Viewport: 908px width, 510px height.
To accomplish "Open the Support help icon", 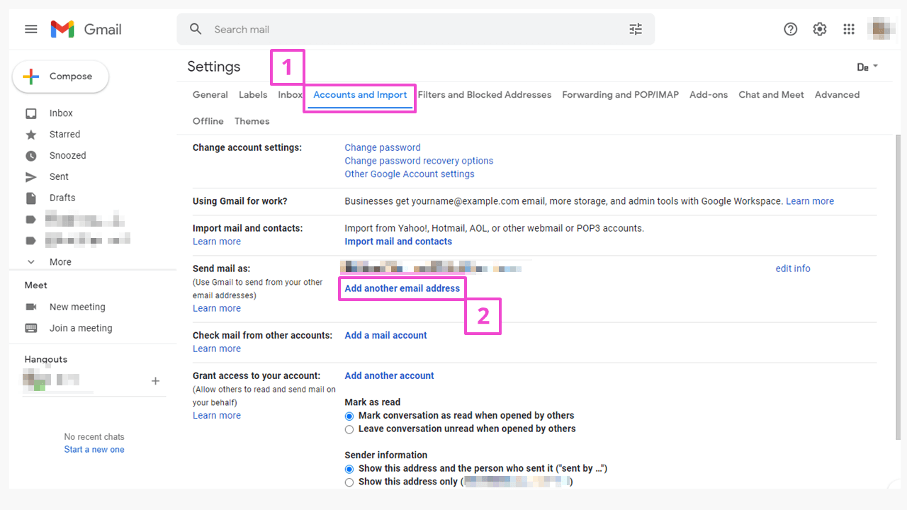I will tap(790, 29).
